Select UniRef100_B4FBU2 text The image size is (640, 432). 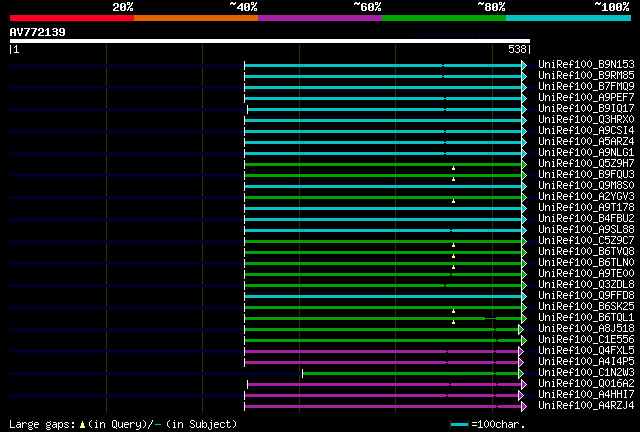click(586, 219)
